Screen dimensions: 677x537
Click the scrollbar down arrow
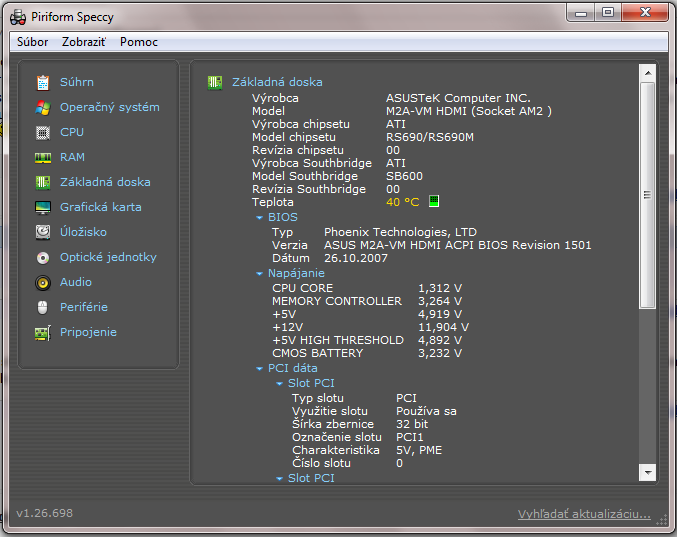pyautogui.click(x=648, y=473)
